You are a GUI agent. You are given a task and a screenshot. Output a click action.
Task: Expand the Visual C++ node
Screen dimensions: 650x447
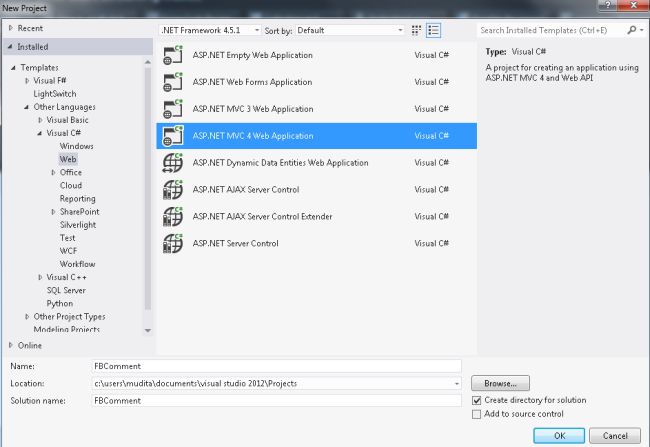[40, 277]
